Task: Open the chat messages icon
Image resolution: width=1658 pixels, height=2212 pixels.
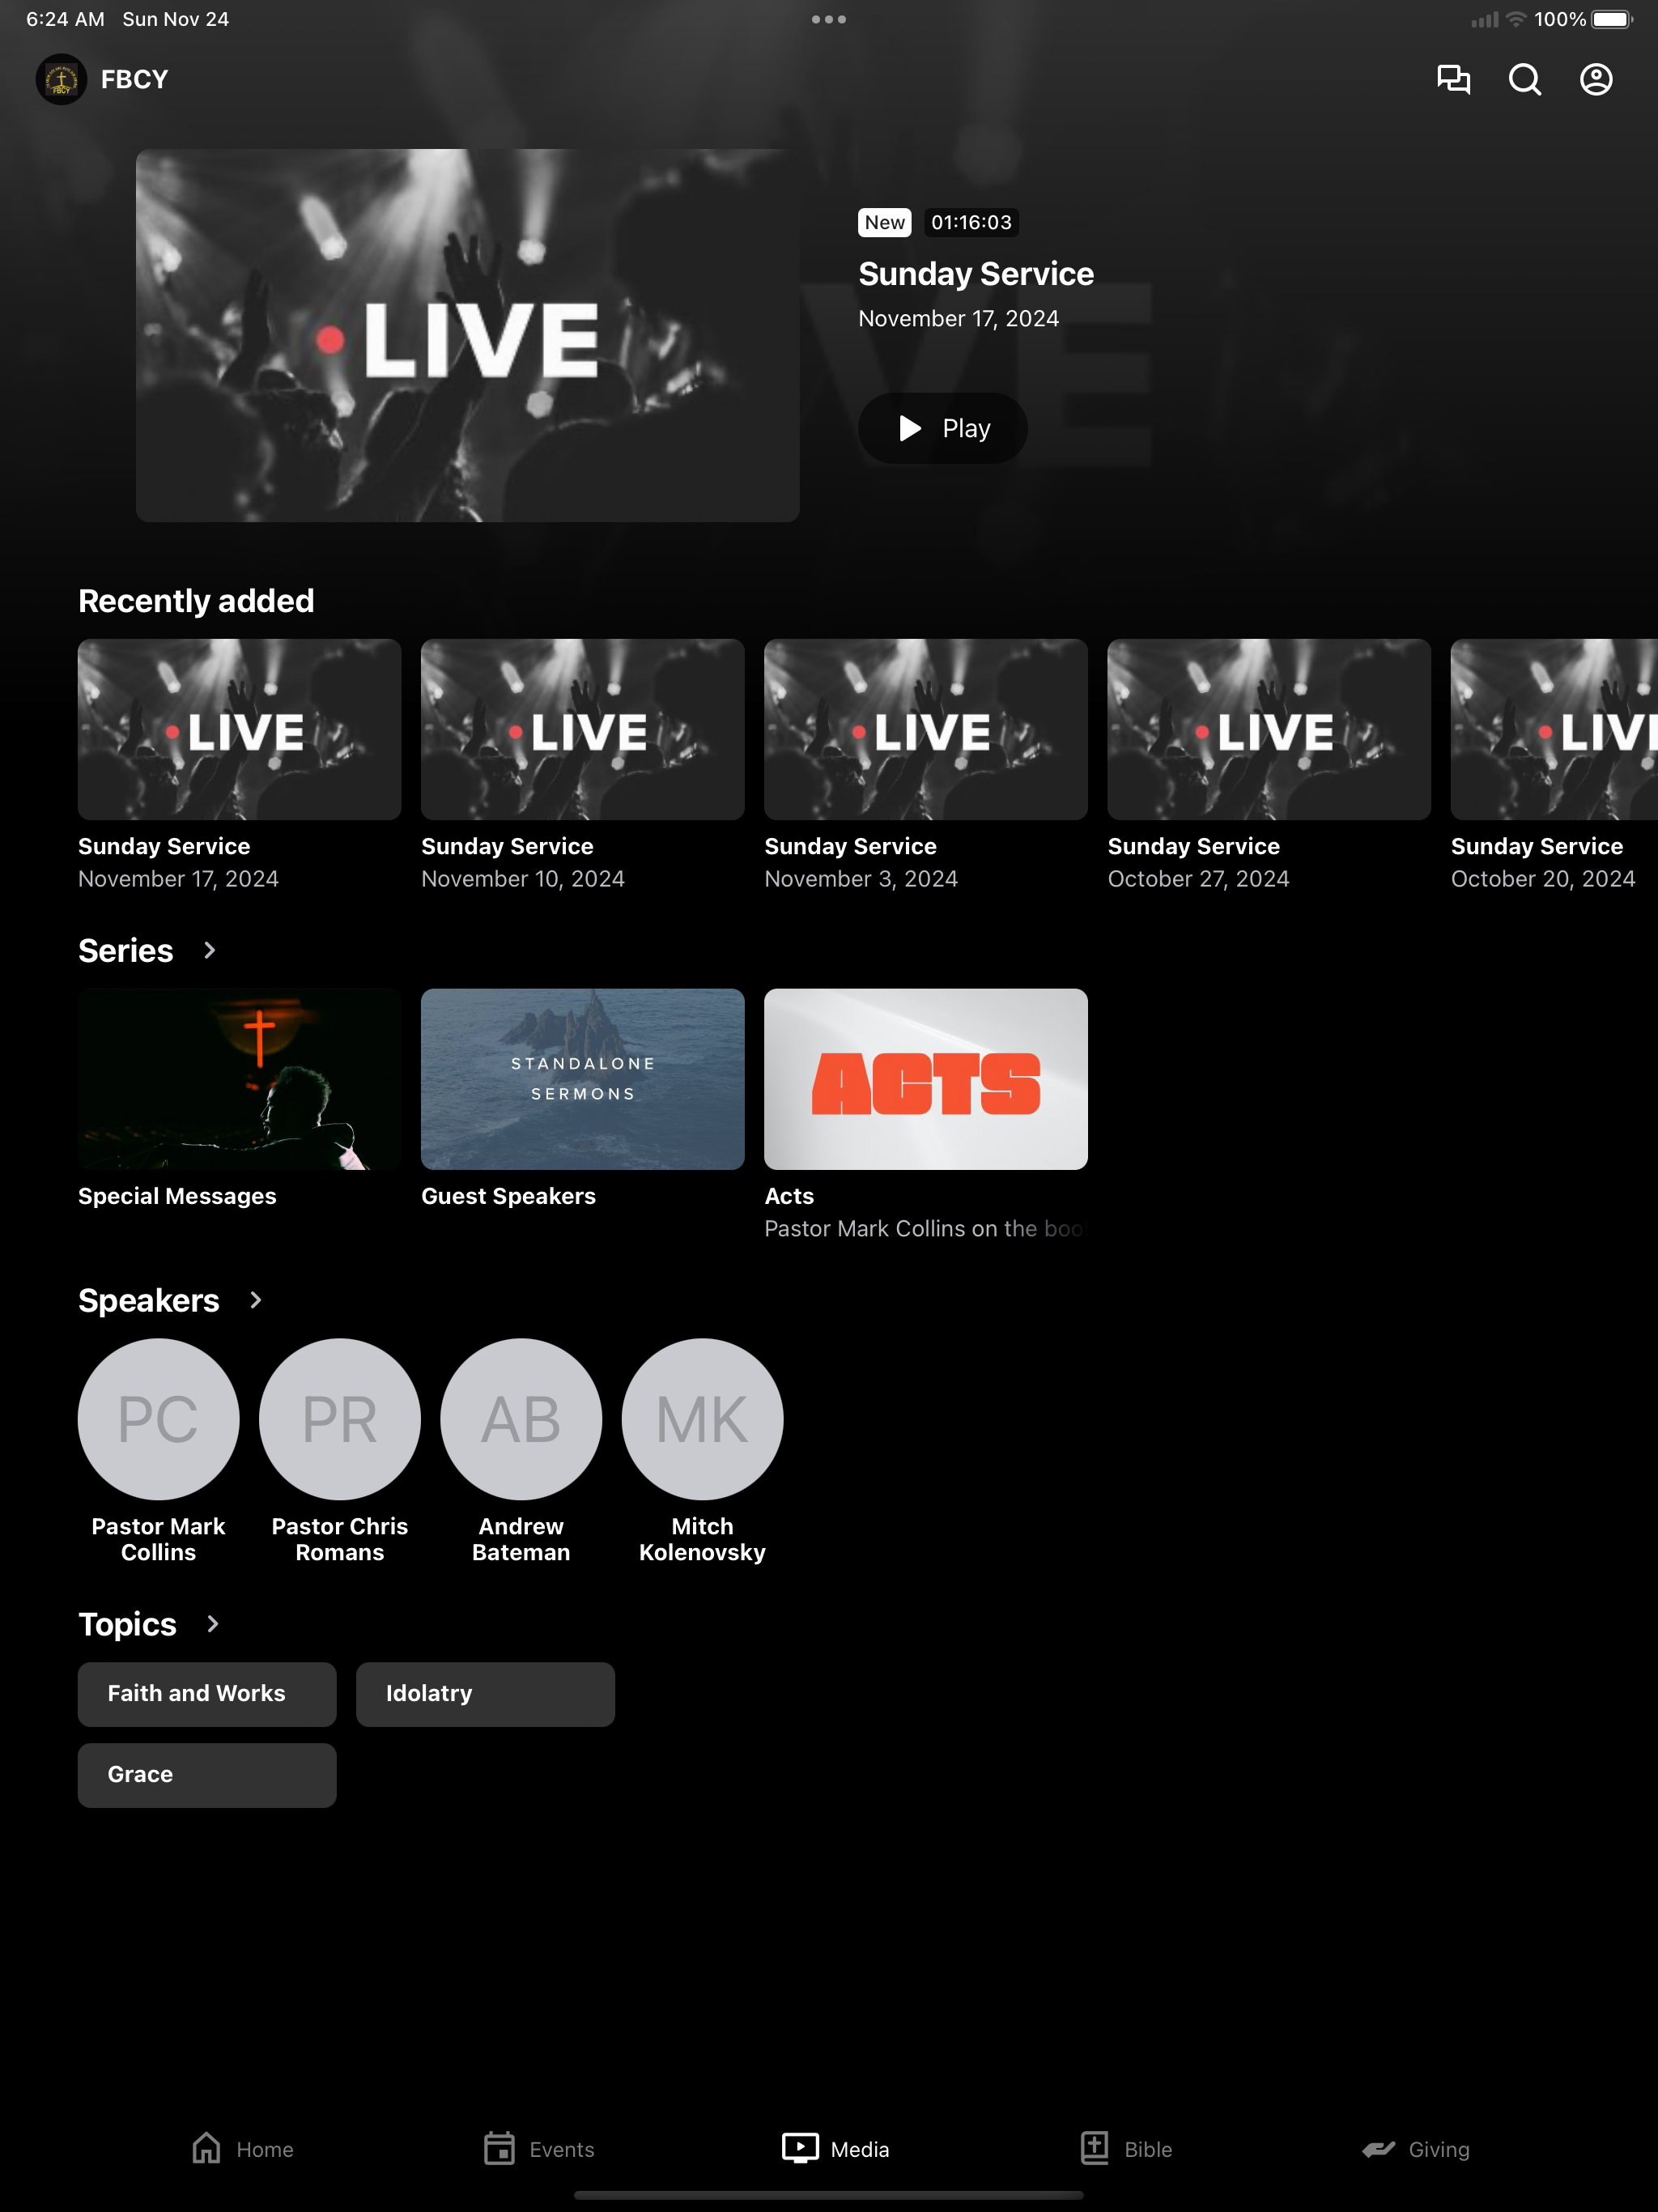Action: (1453, 79)
